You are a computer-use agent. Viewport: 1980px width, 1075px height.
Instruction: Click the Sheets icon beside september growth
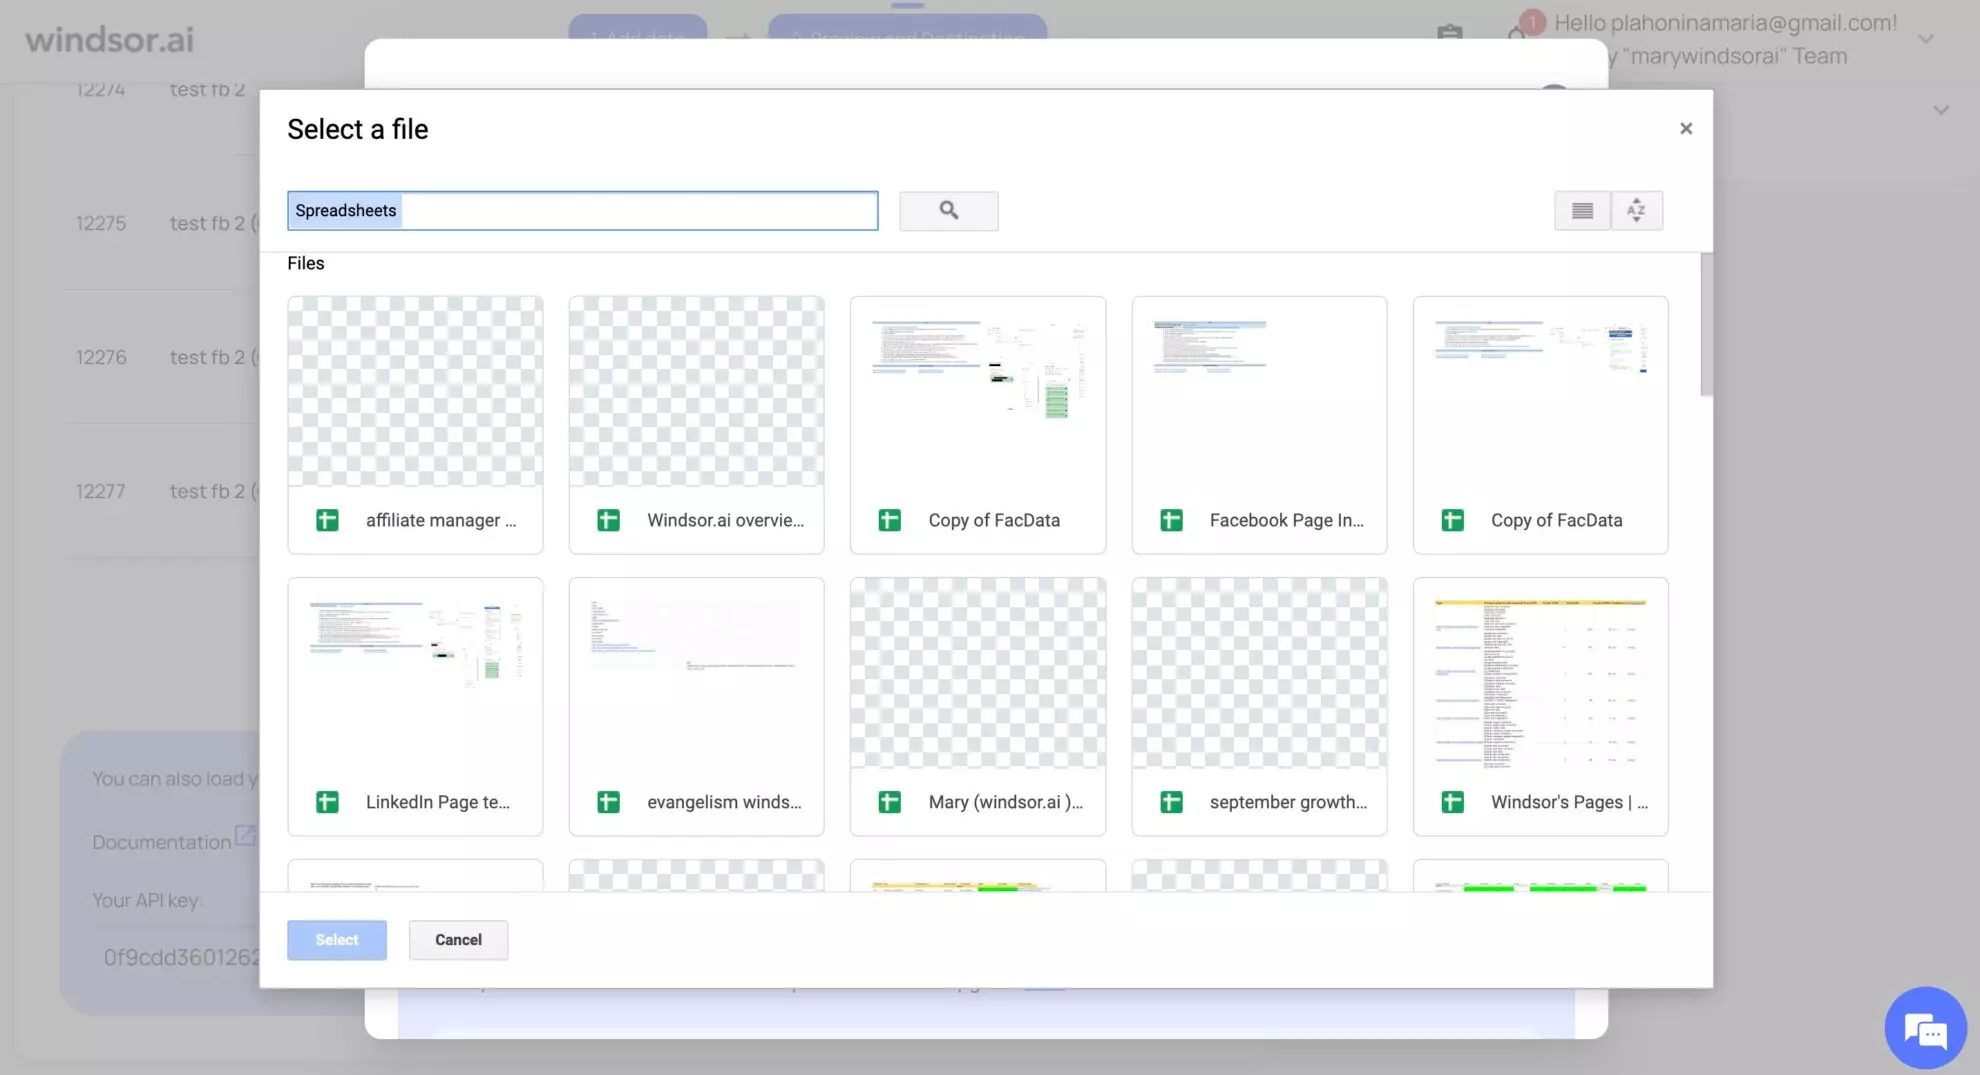pos(1171,802)
